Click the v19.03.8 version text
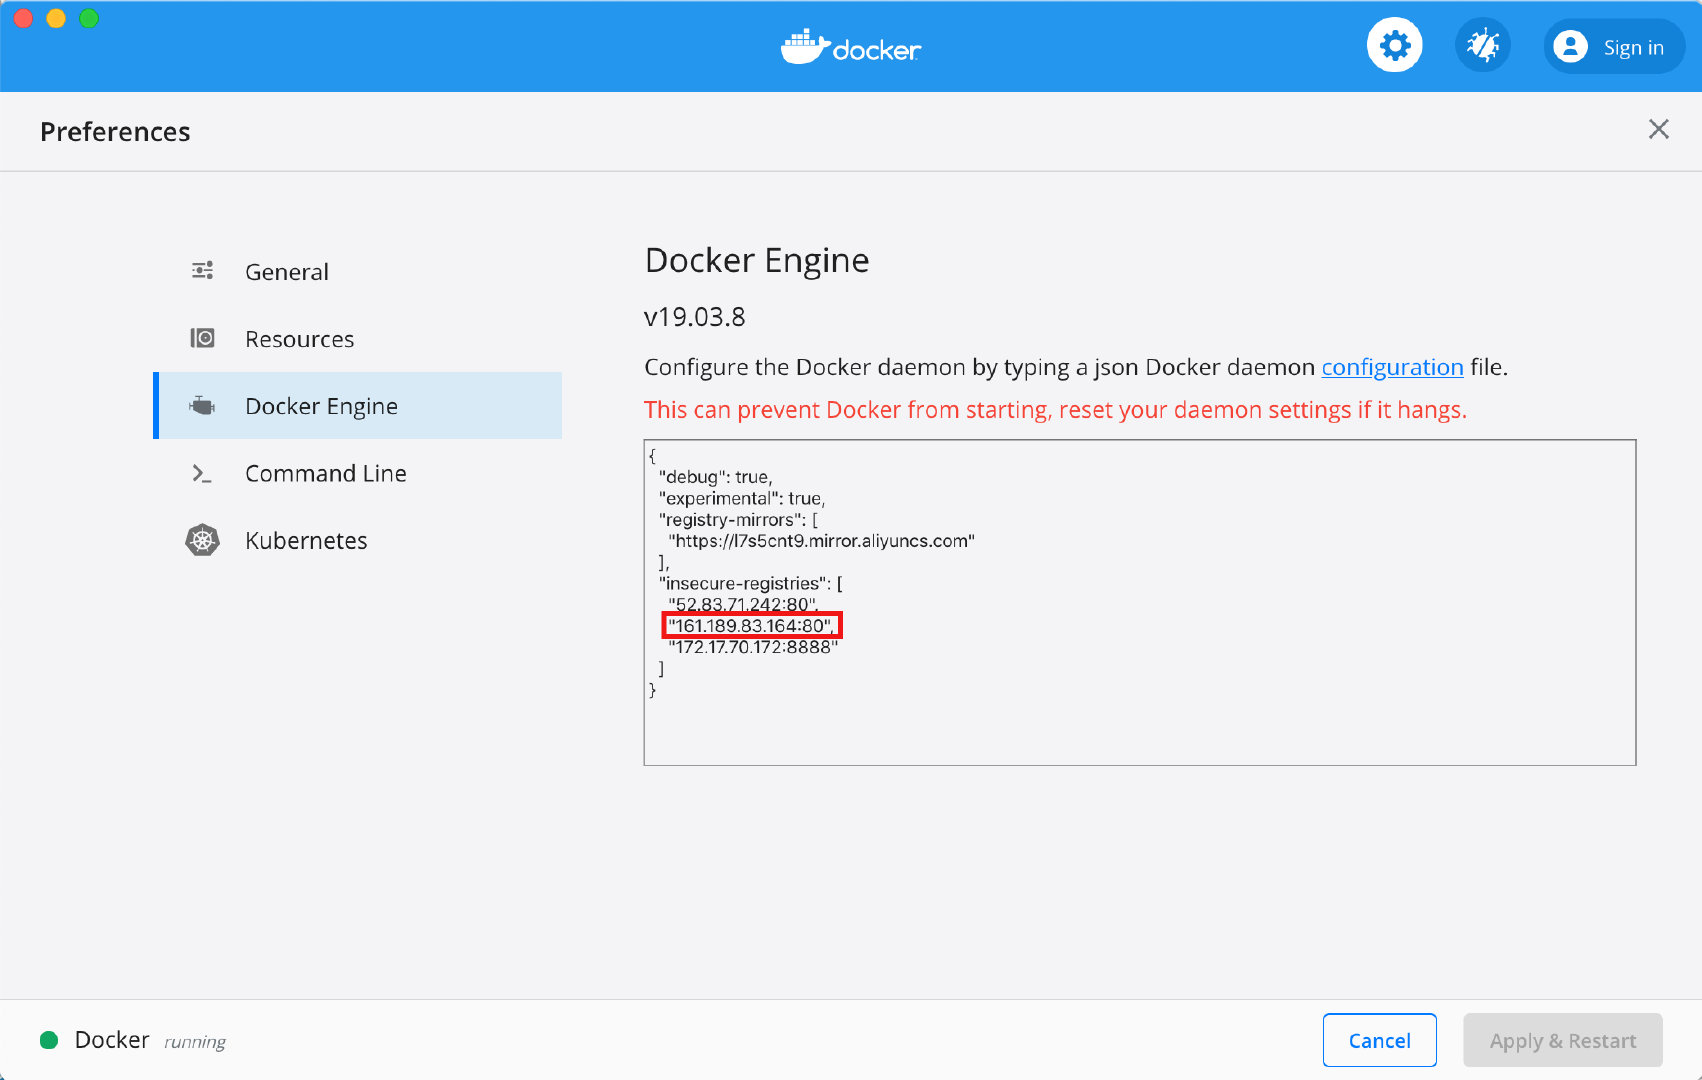1702x1080 pixels. (695, 317)
